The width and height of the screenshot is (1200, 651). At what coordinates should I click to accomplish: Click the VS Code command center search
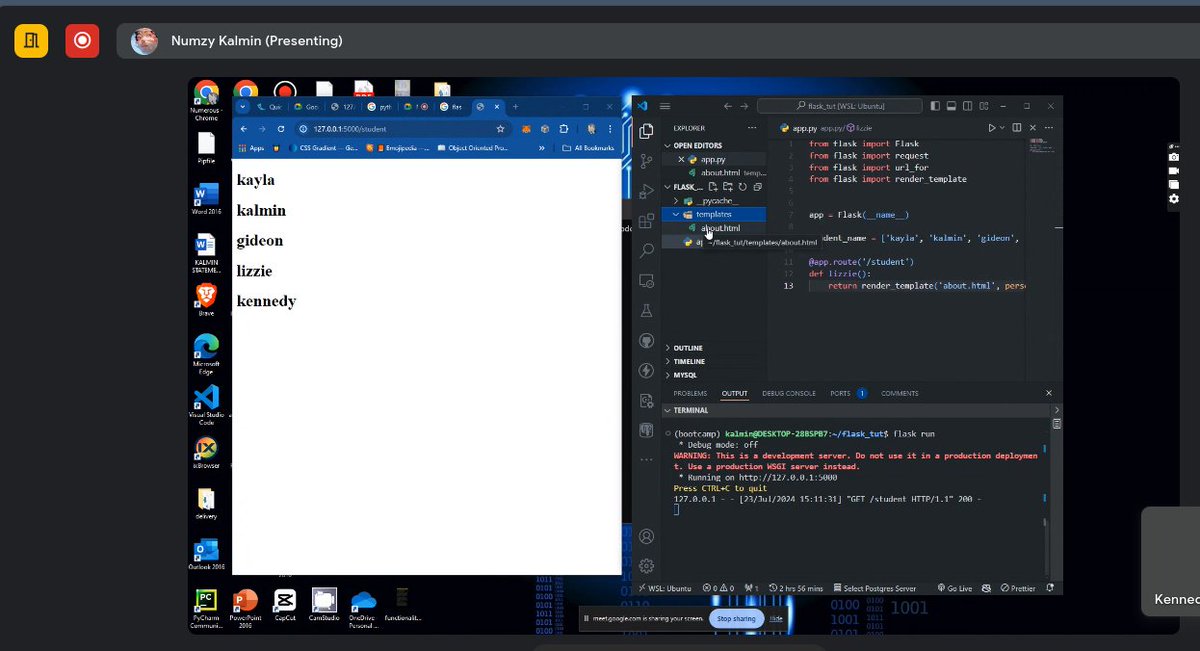pyautogui.click(x=840, y=106)
